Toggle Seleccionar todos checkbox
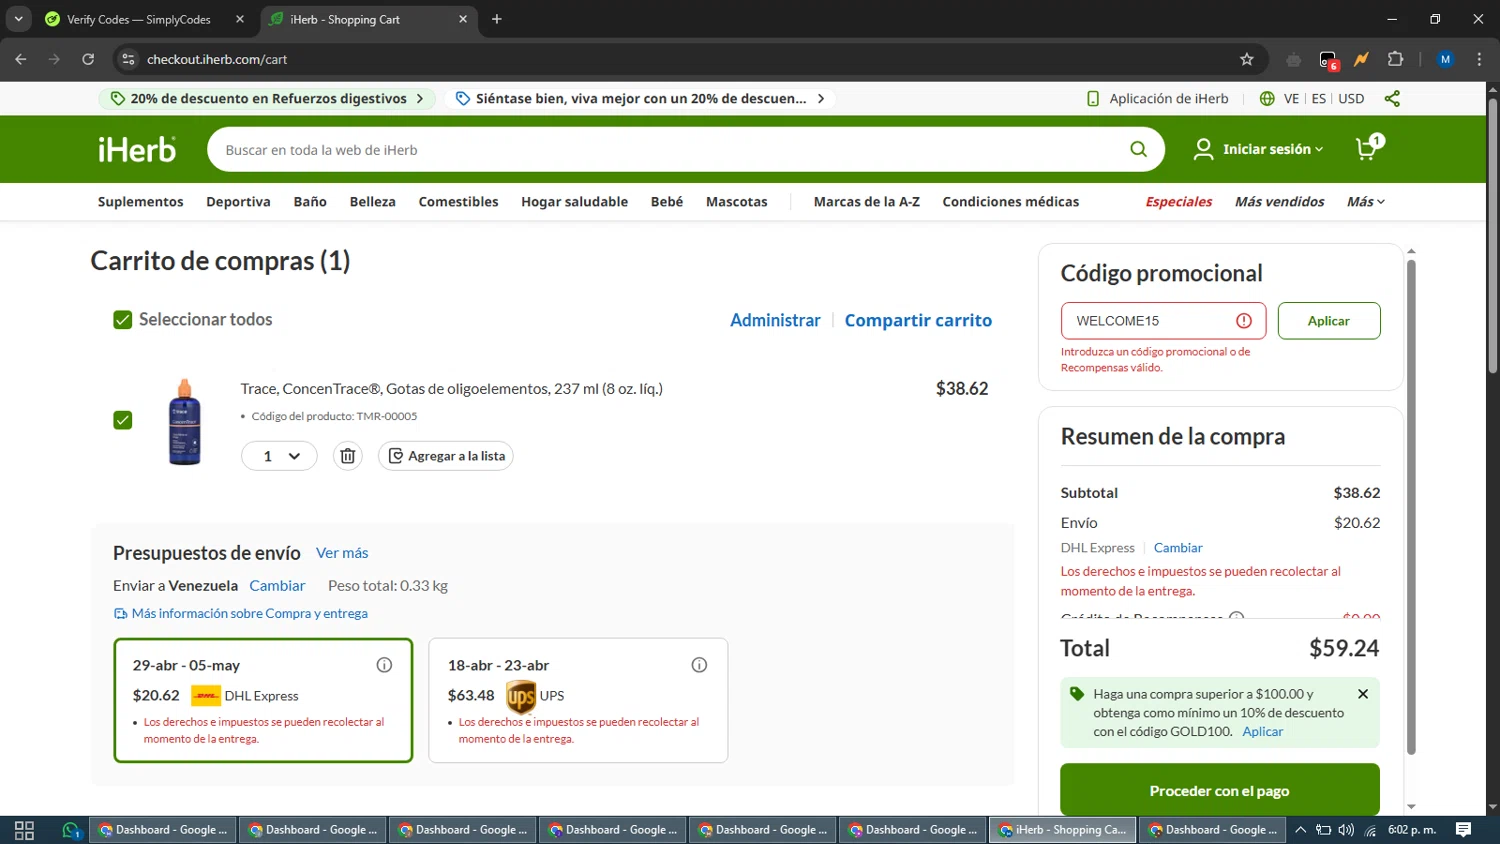The height and width of the screenshot is (844, 1500). (x=123, y=320)
